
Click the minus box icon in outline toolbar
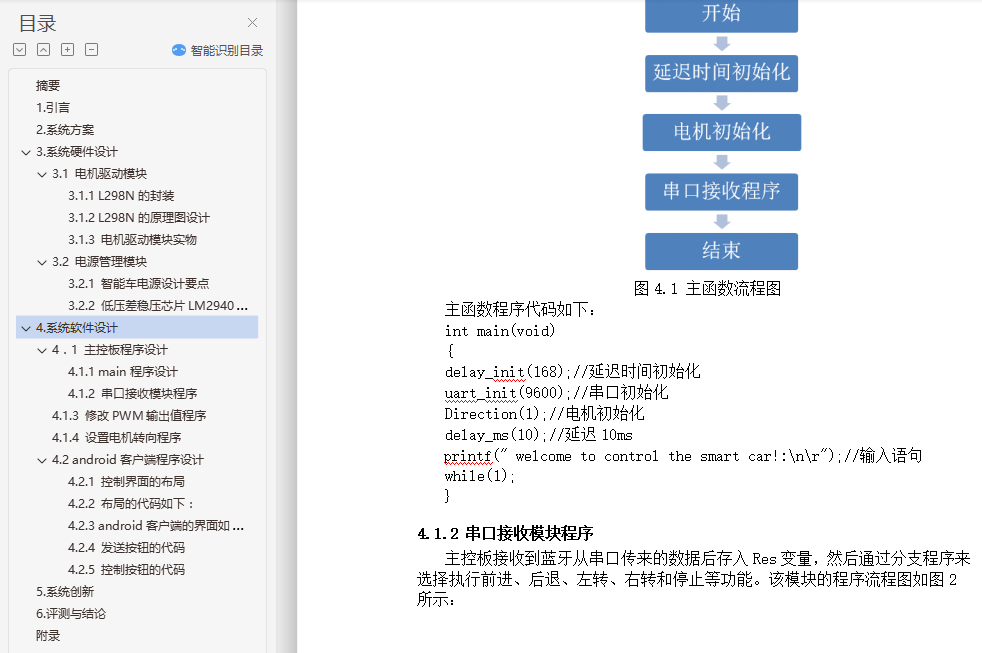[x=91, y=49]
